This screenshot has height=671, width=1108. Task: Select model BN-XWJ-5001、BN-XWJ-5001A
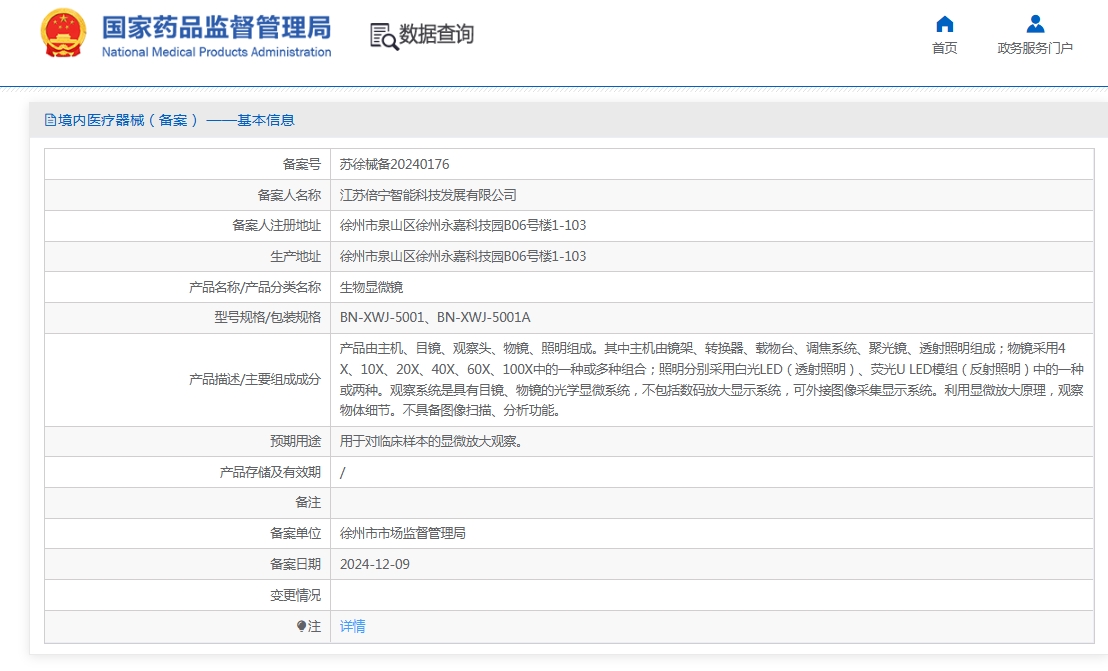[435, 318]
